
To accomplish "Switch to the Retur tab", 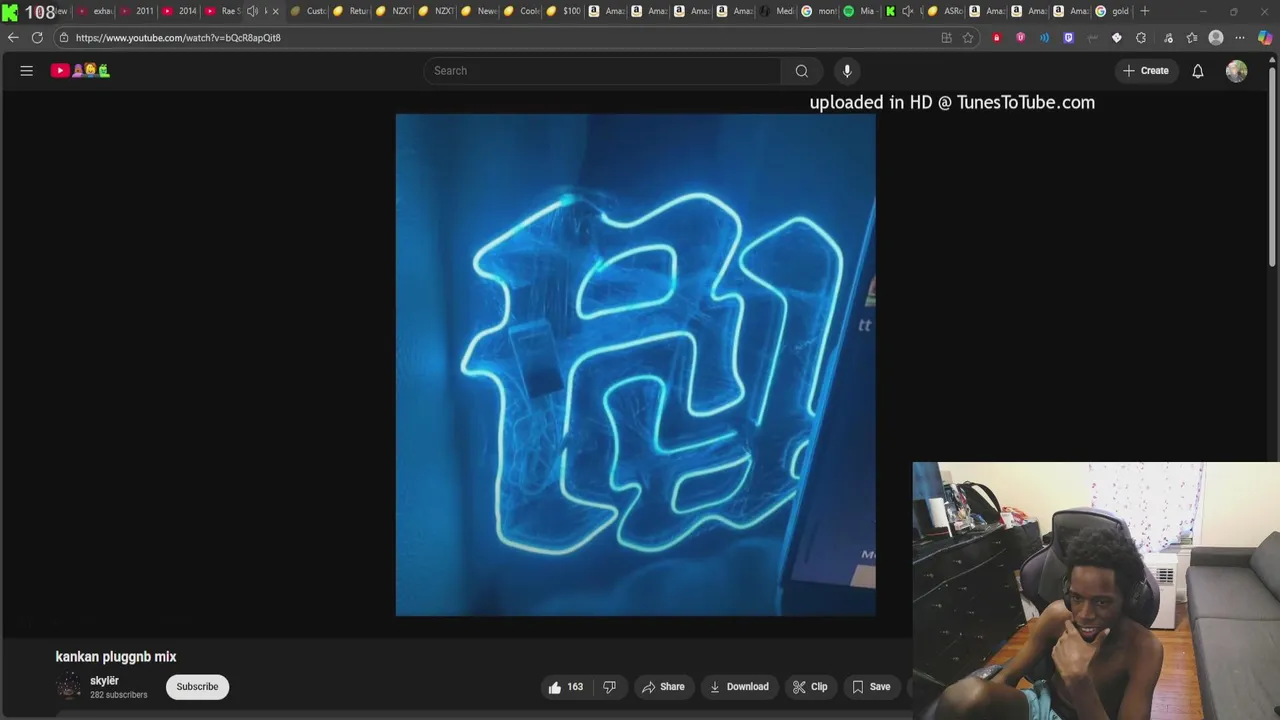I will click(x=351, y=11).
